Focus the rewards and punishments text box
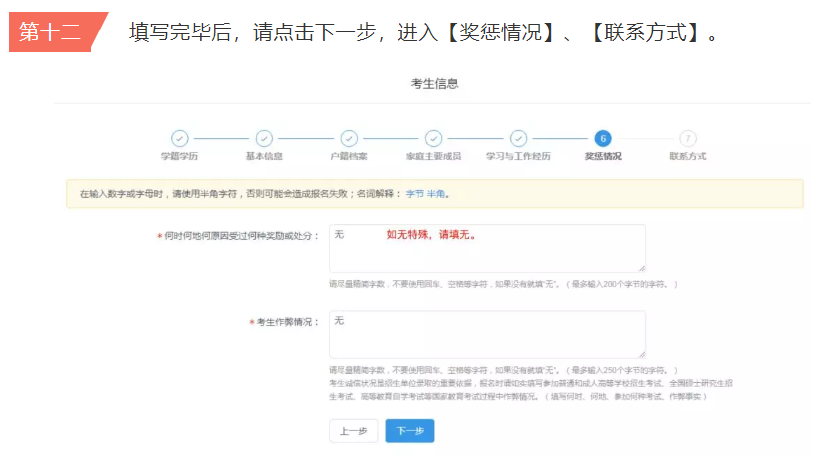 (x=487, y=248)
